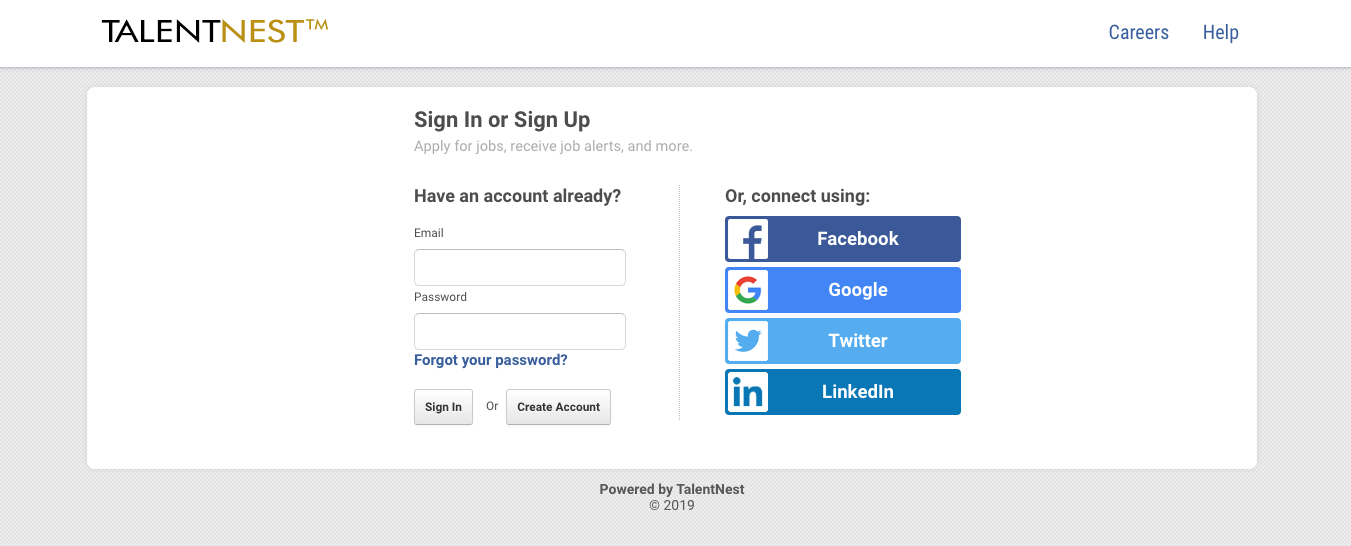Click the "Email" field label

click(x=429, y=233)
